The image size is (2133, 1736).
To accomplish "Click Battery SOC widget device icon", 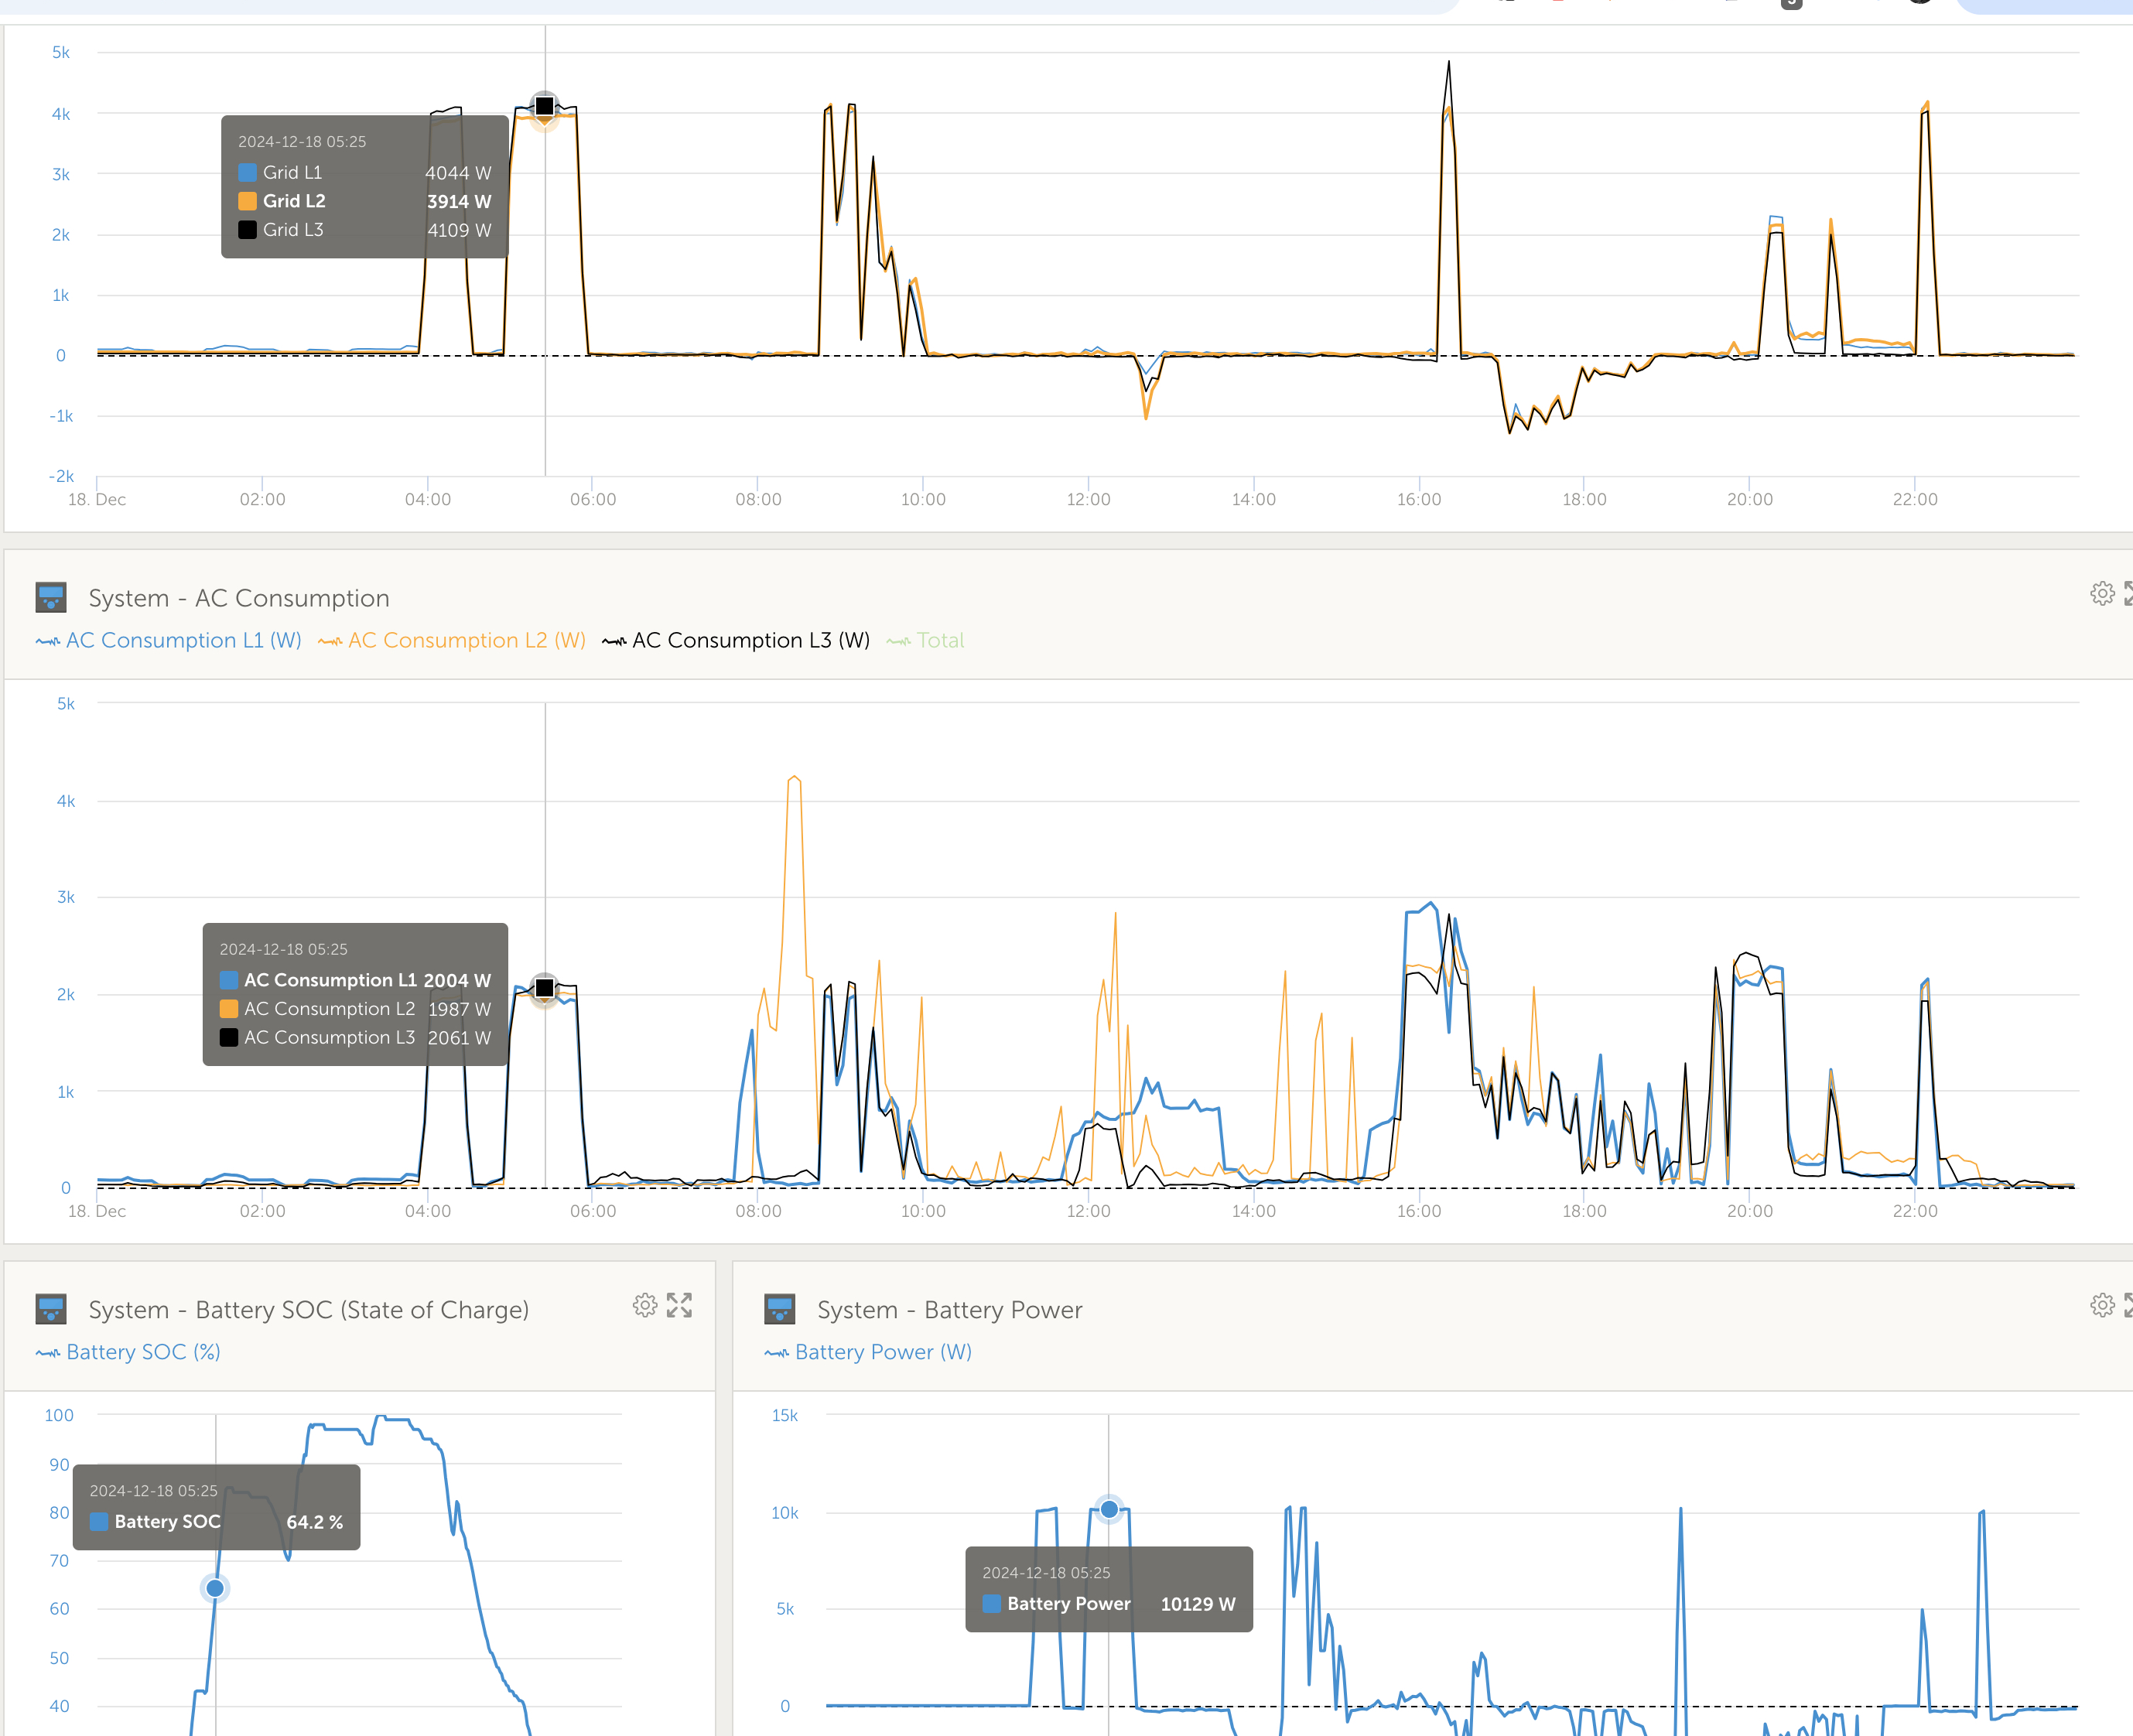I will [x=51, y=1309].
